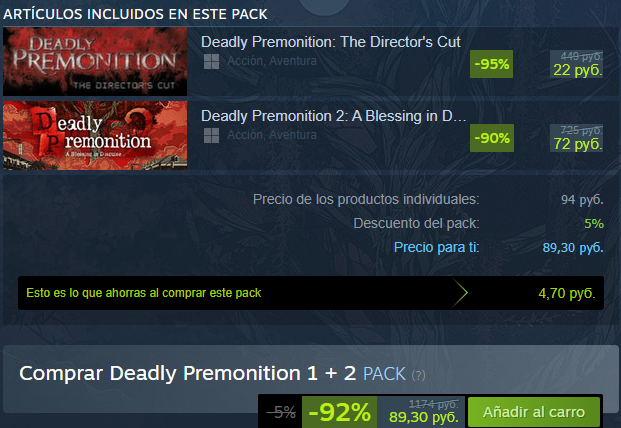Click Acción, Aventura tags under Director's Cut
The image size is (621, 428).
(272, 61)
